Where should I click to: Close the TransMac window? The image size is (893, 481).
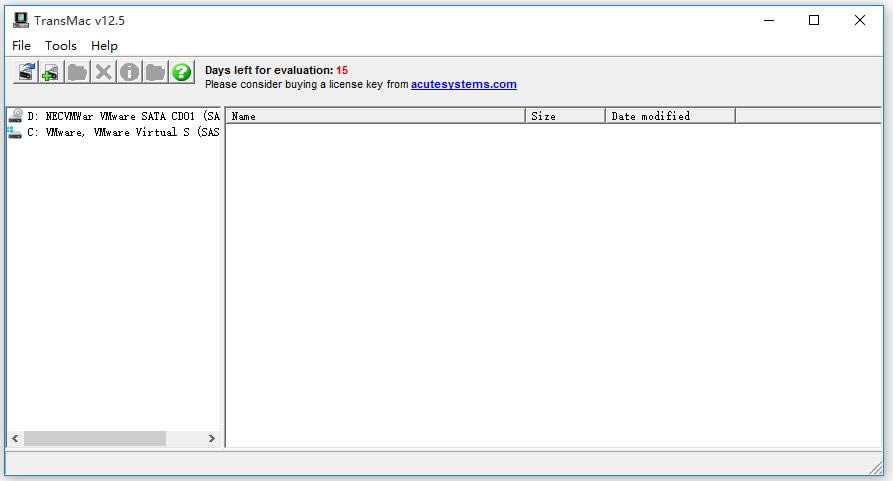coord(860,20)
